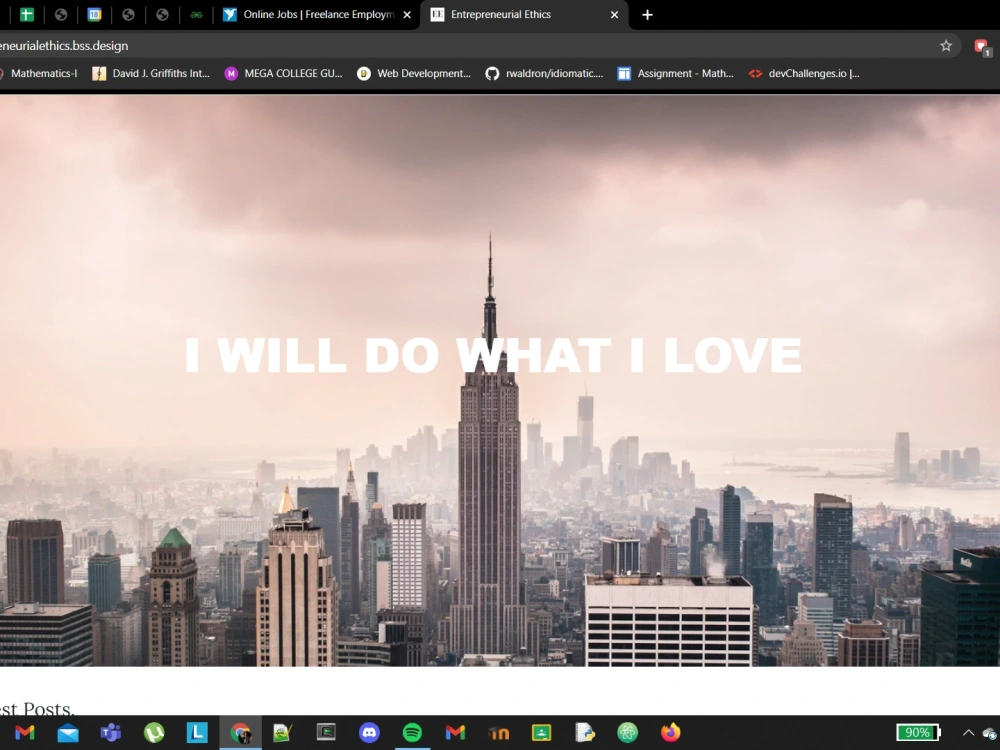1000x750 pixels.
Task: Open a new browser tab
Action: point(647,15)
